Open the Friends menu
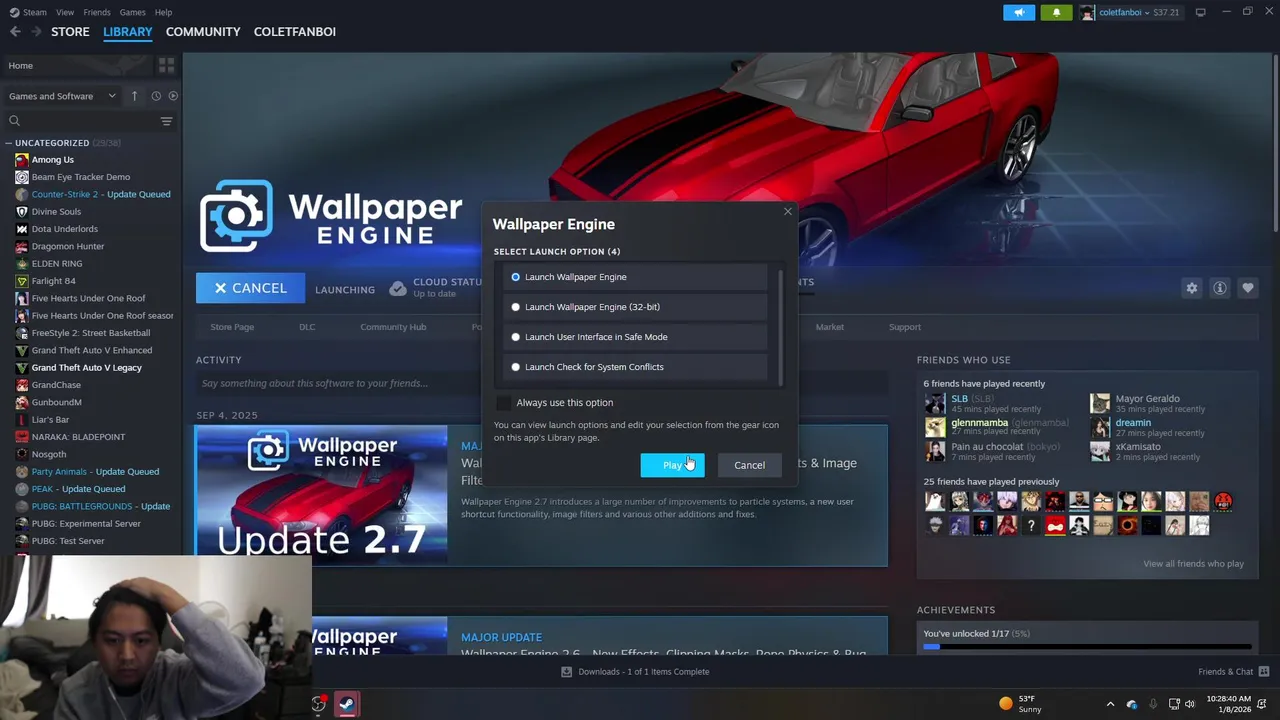Image resolution: width=1280 pixels, height=720 pixels. (97, 12)
